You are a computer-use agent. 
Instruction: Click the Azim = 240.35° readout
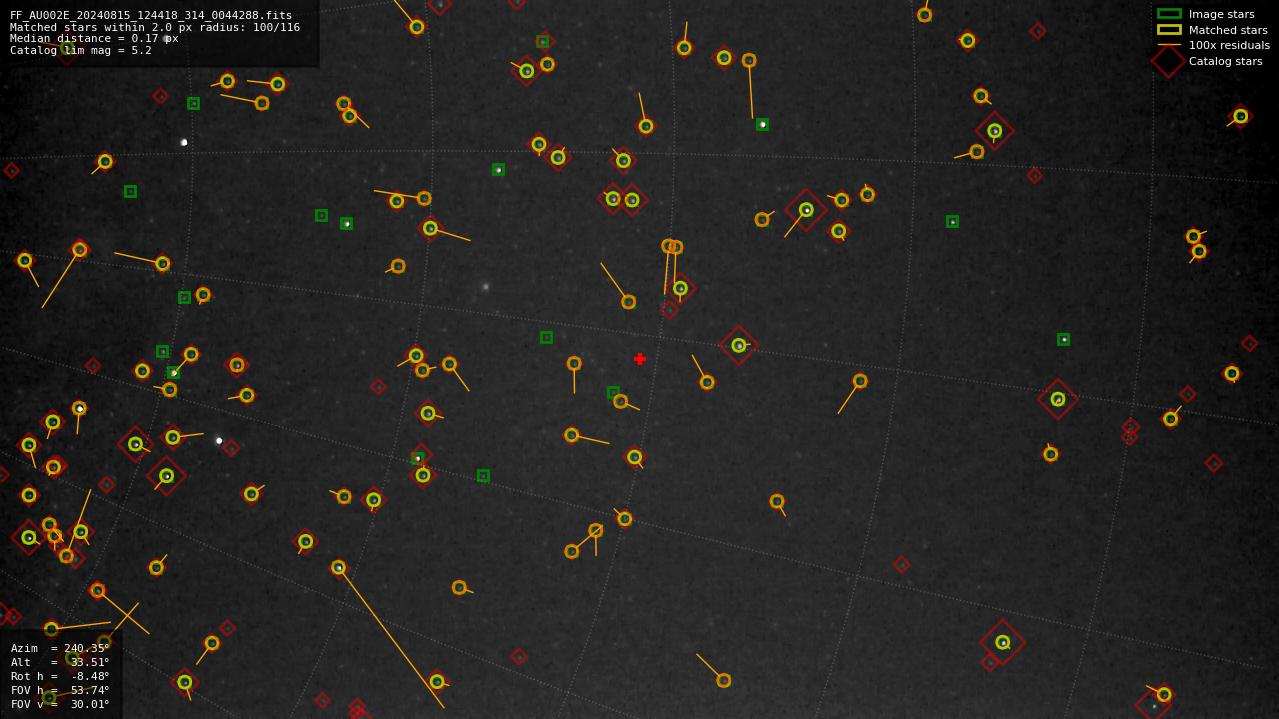pyautogui.click(x=60, y=648)
